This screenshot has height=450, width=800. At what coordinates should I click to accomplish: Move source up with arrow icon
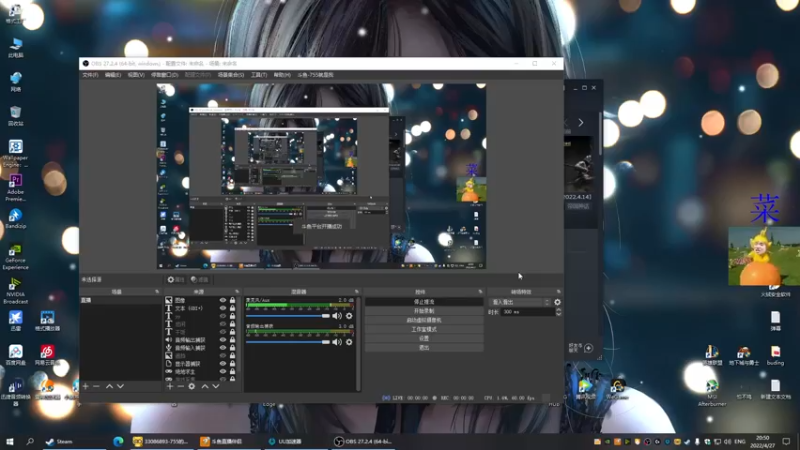(205, 386)
